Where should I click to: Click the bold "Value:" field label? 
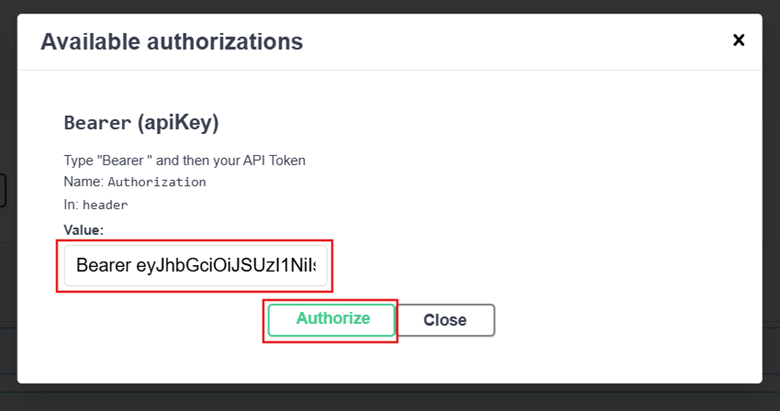(x=84, y=230)
